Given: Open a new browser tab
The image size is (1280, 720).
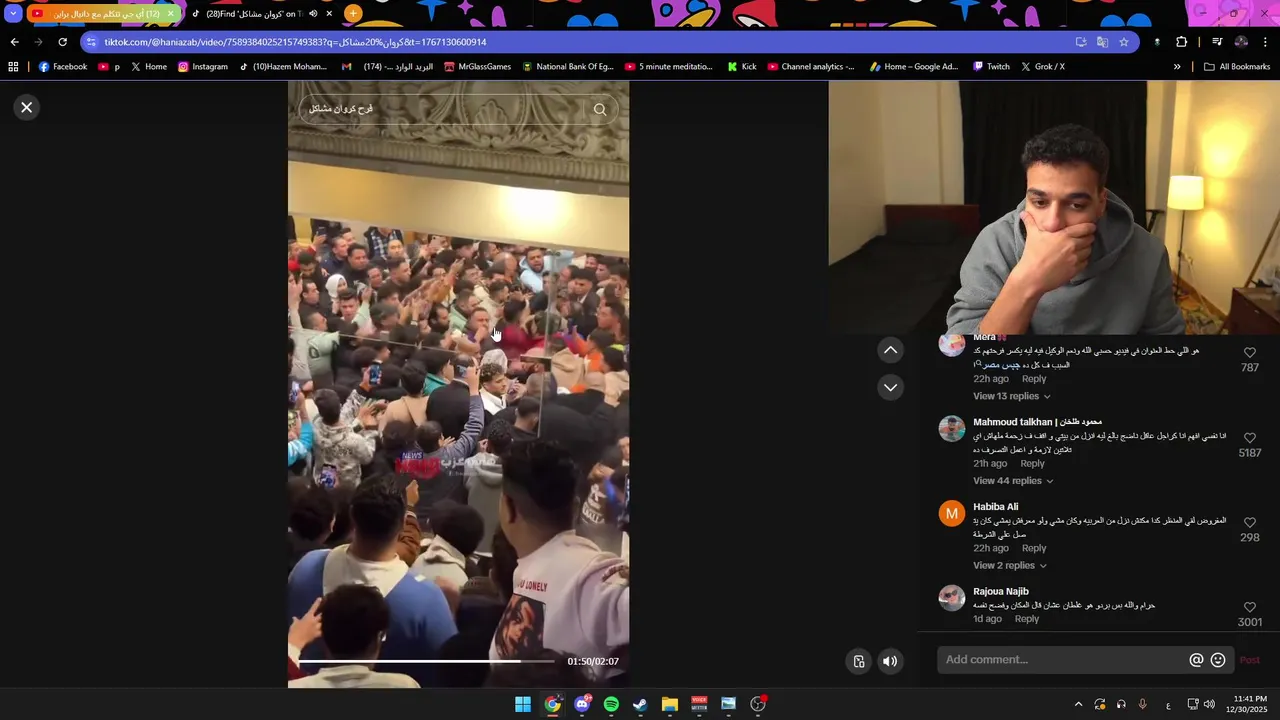Looking at the screenshot, I should point(353,14).
